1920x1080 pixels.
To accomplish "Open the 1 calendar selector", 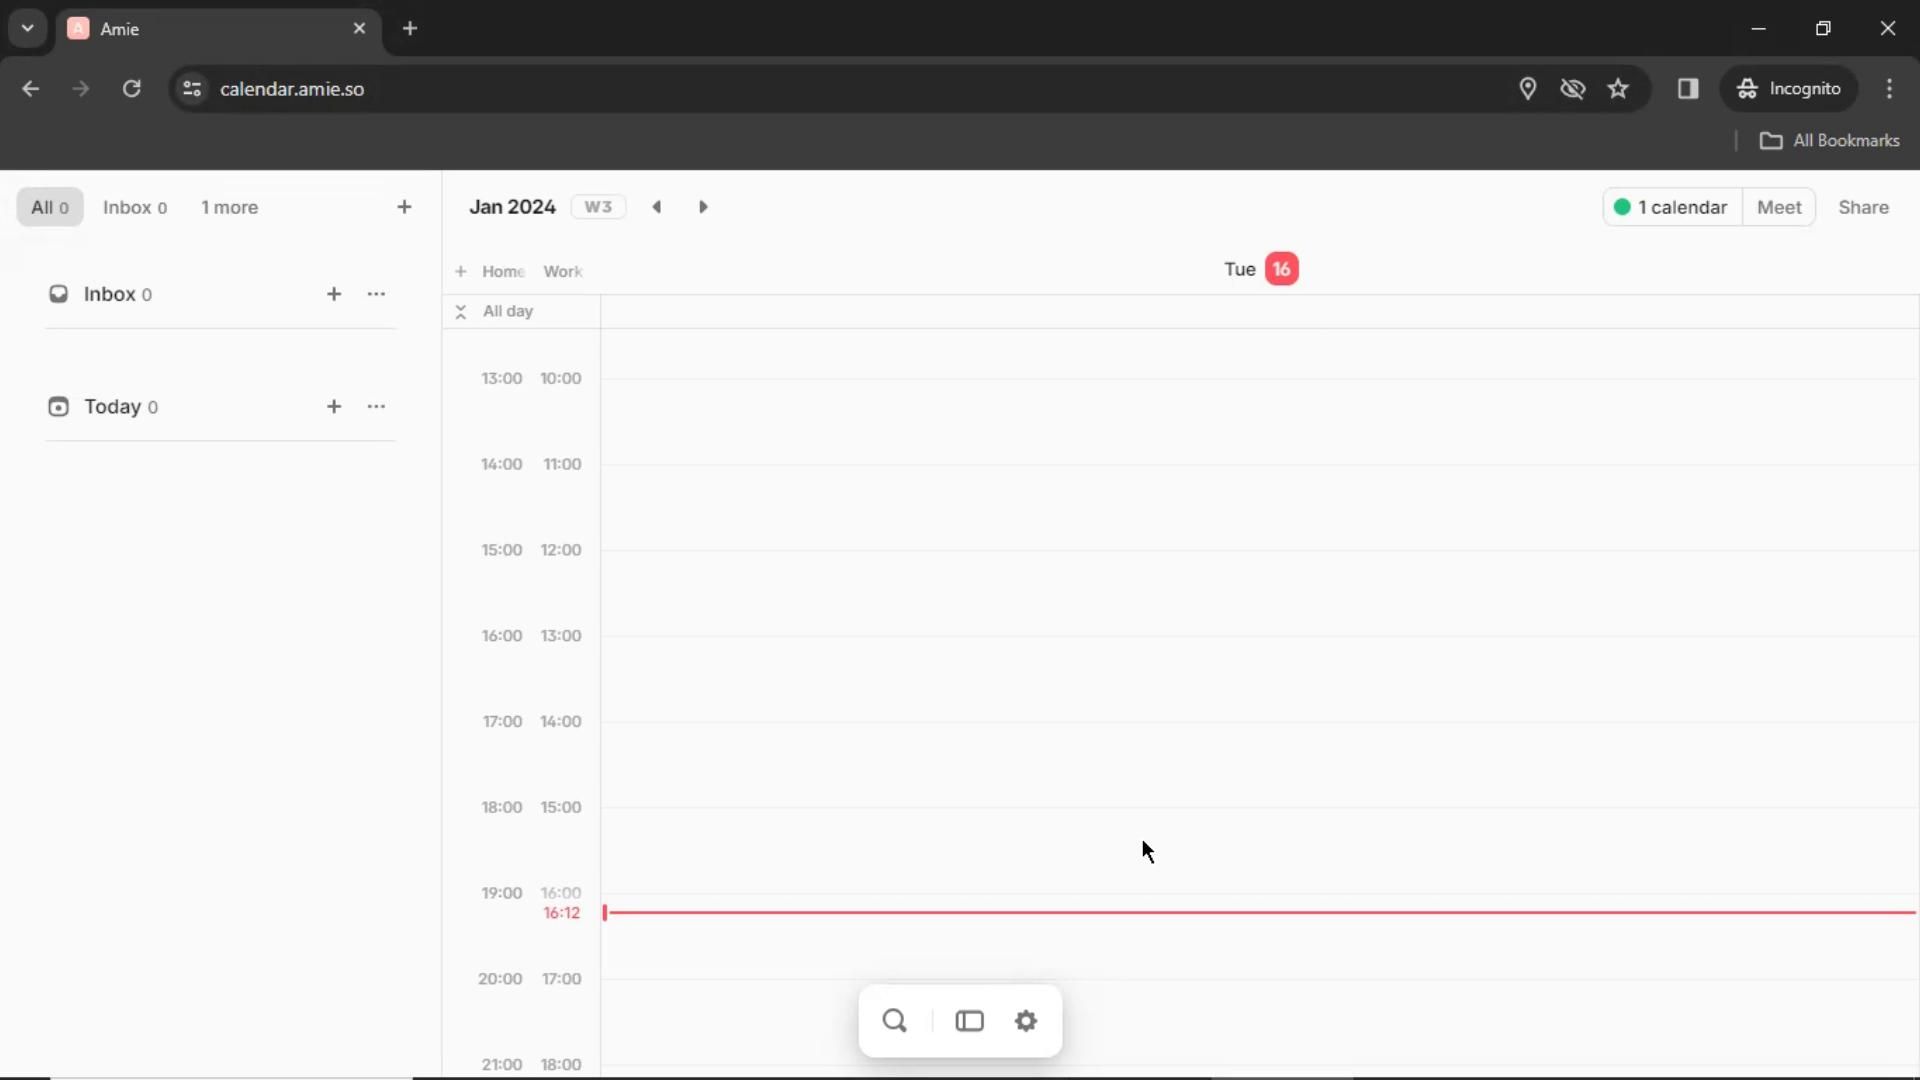I will 1672,207.
